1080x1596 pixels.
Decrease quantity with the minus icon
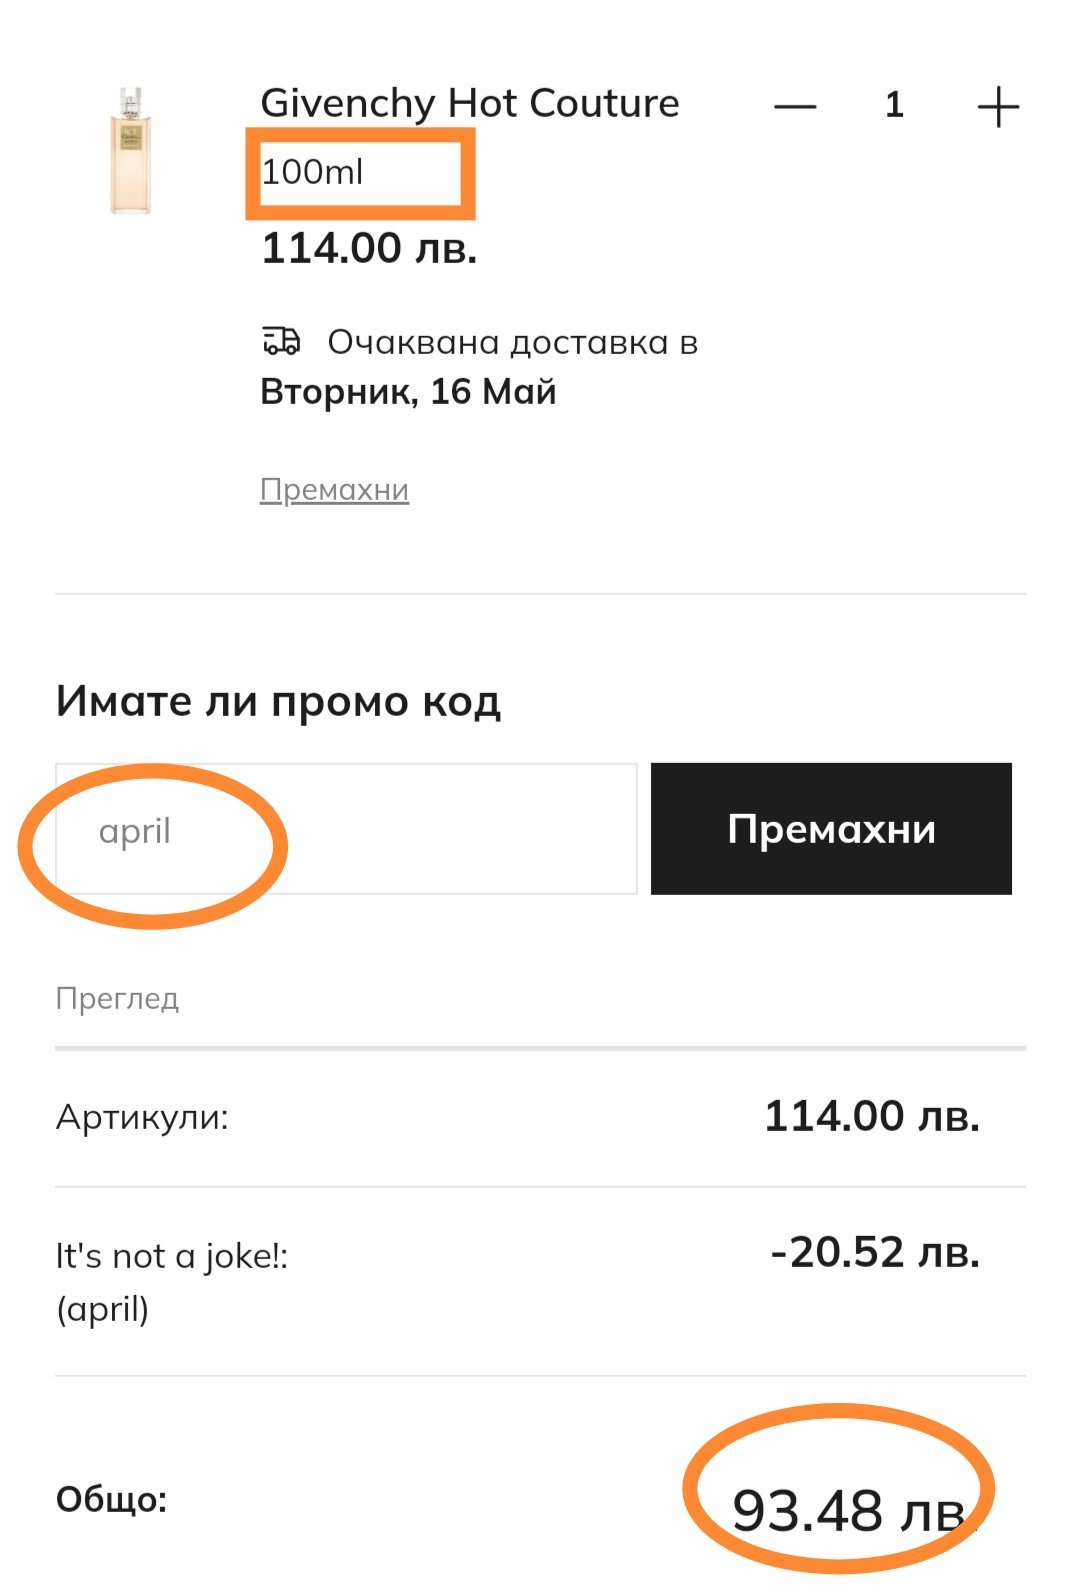click(795, 106)
